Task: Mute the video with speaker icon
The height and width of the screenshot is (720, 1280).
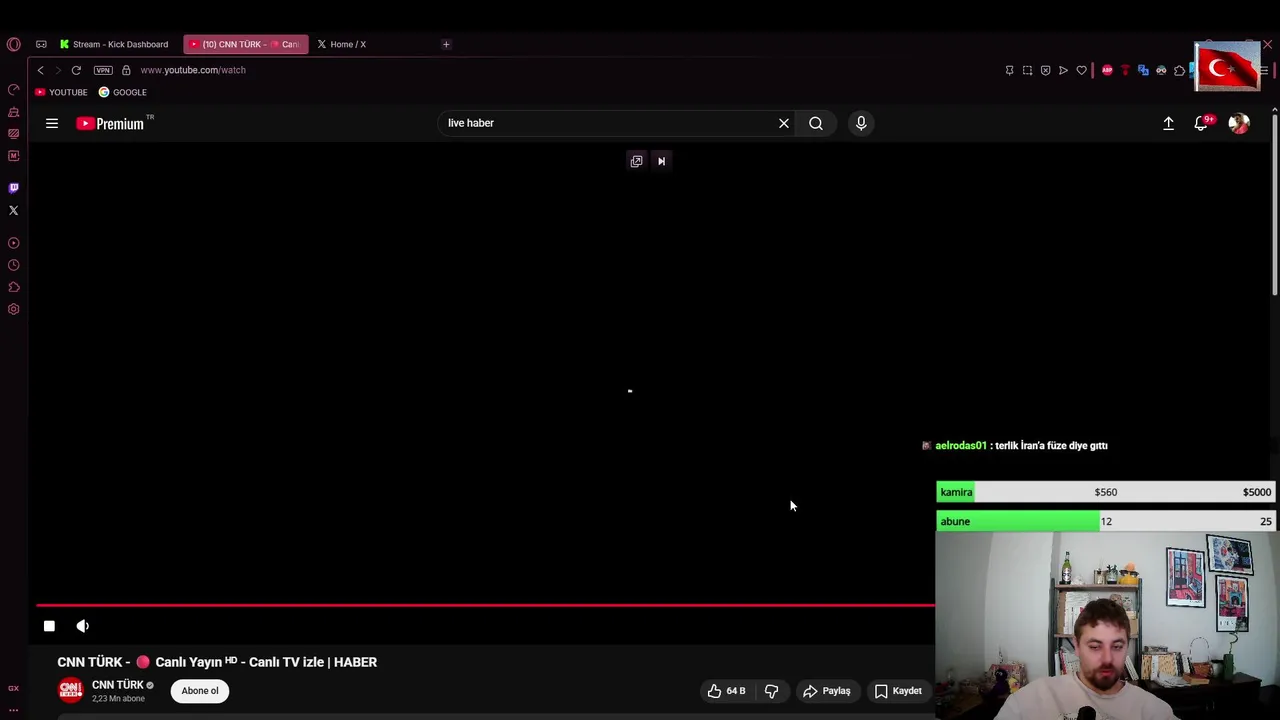Action: pos(83,626)
